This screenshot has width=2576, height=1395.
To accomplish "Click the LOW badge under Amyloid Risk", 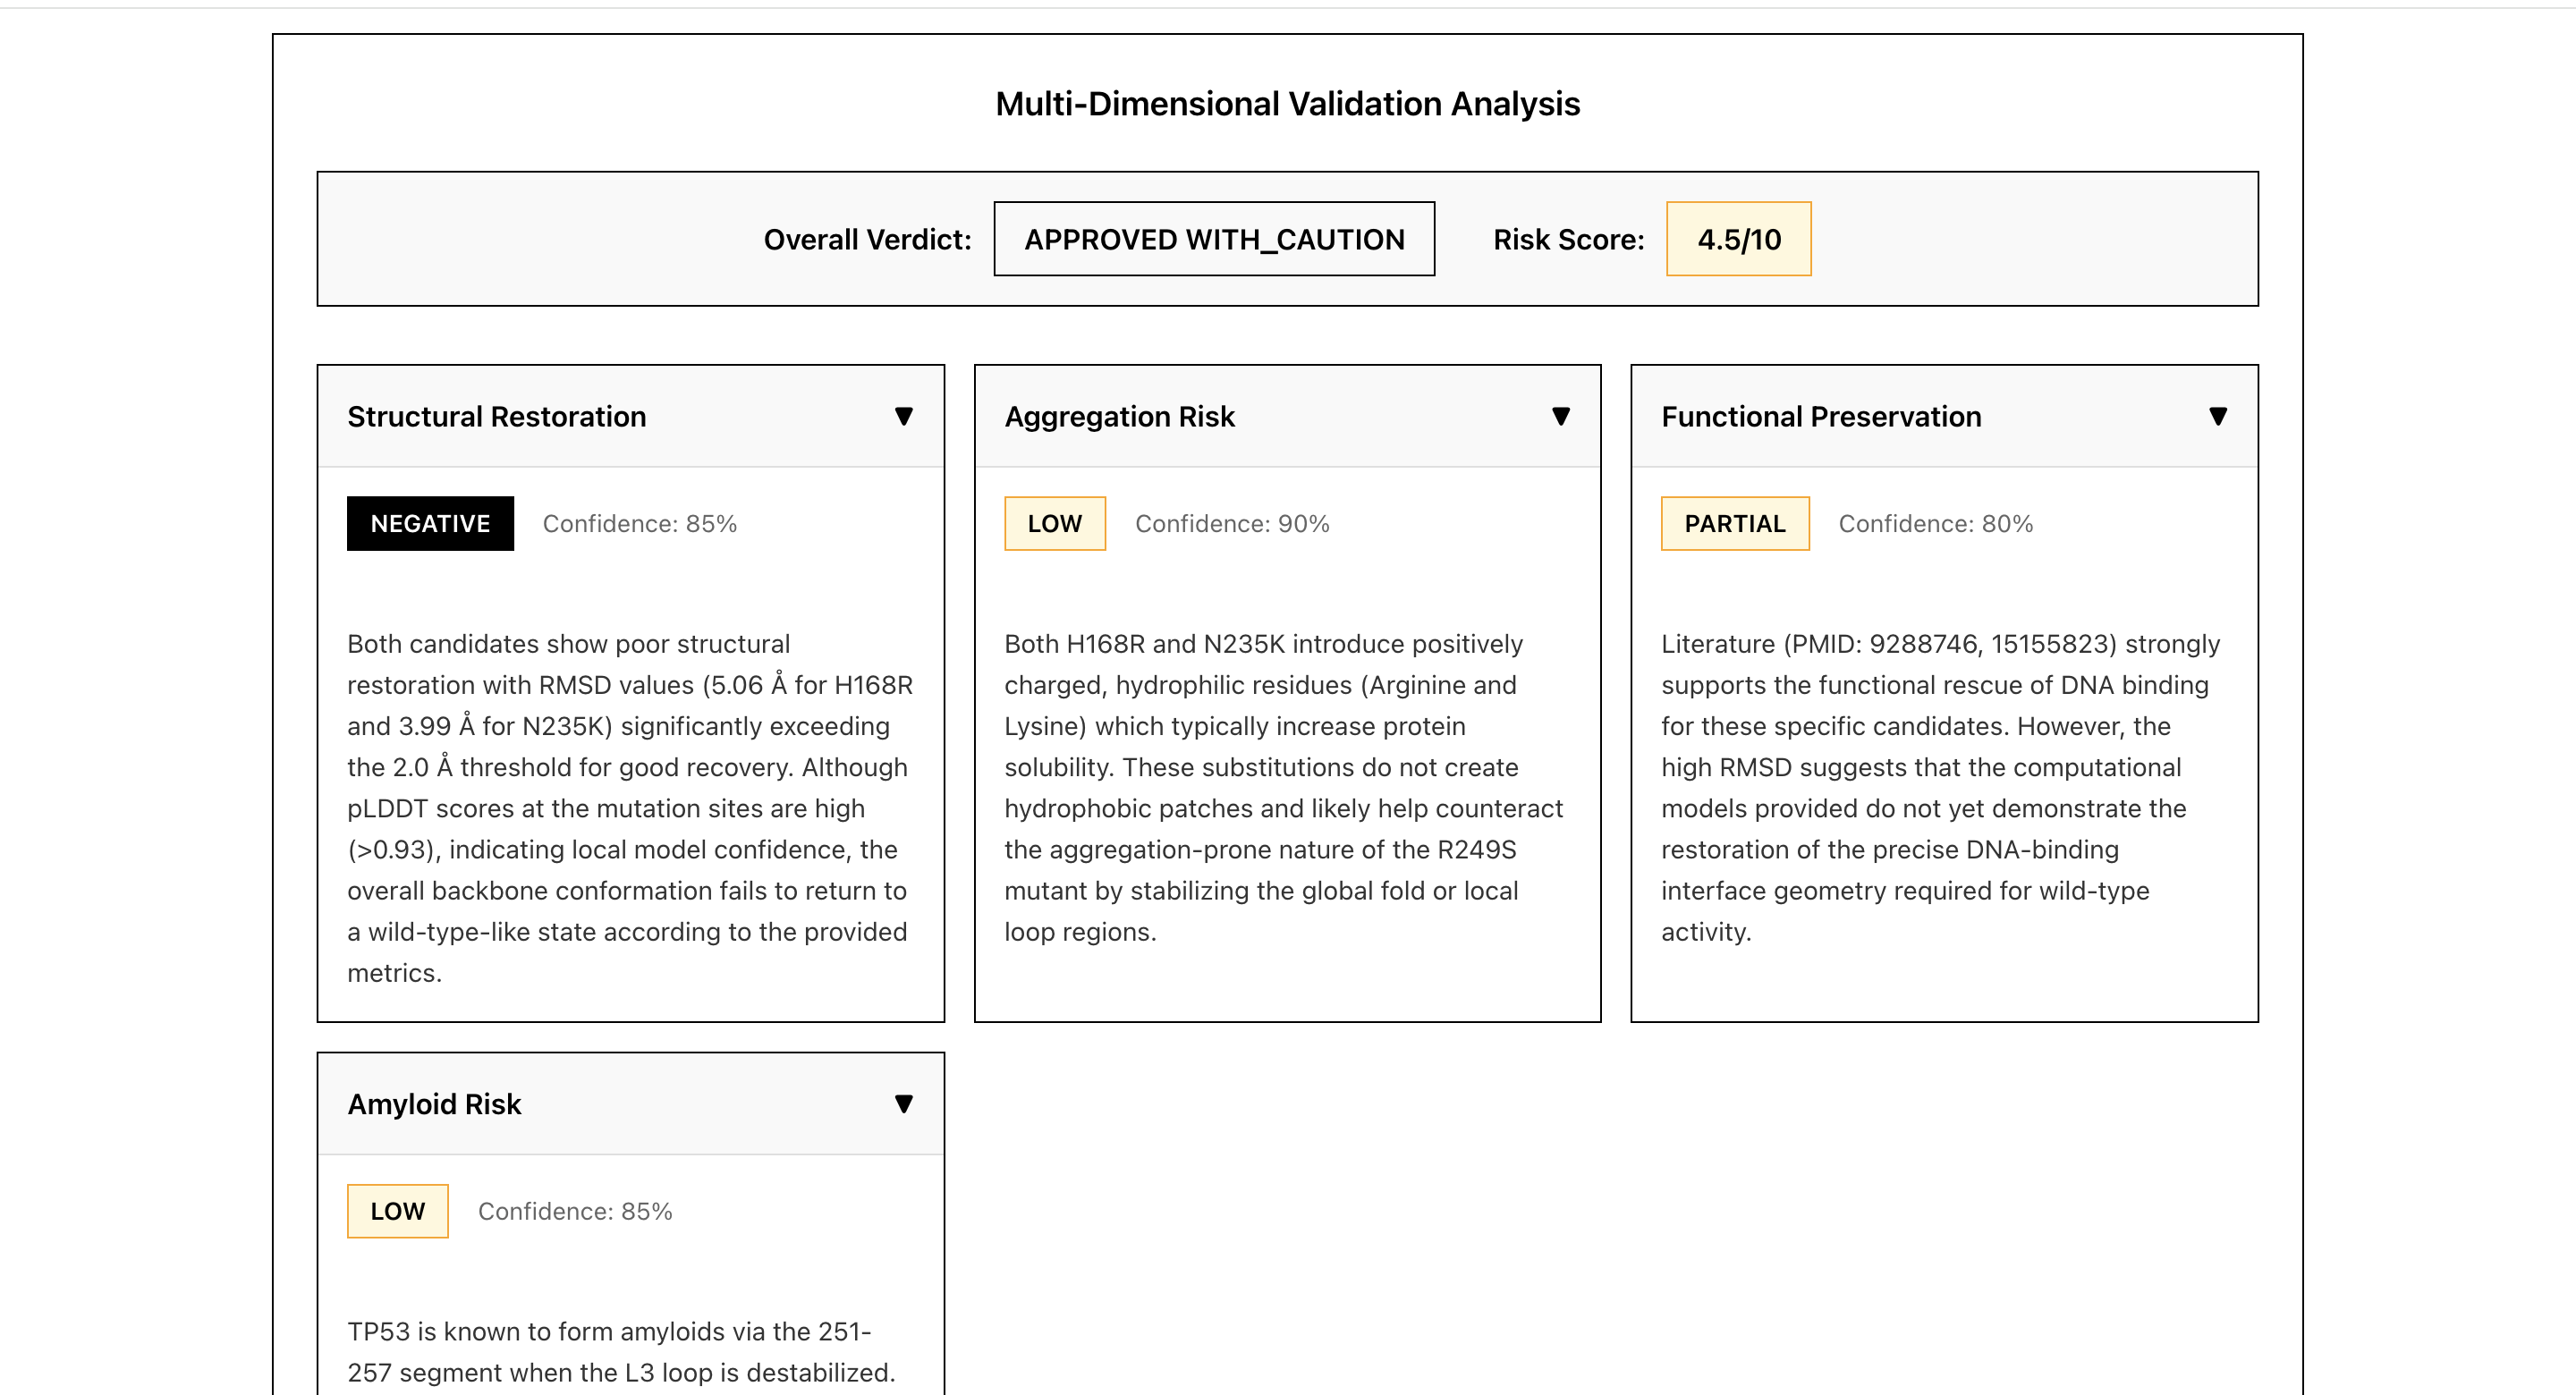I will [397, 1211].
